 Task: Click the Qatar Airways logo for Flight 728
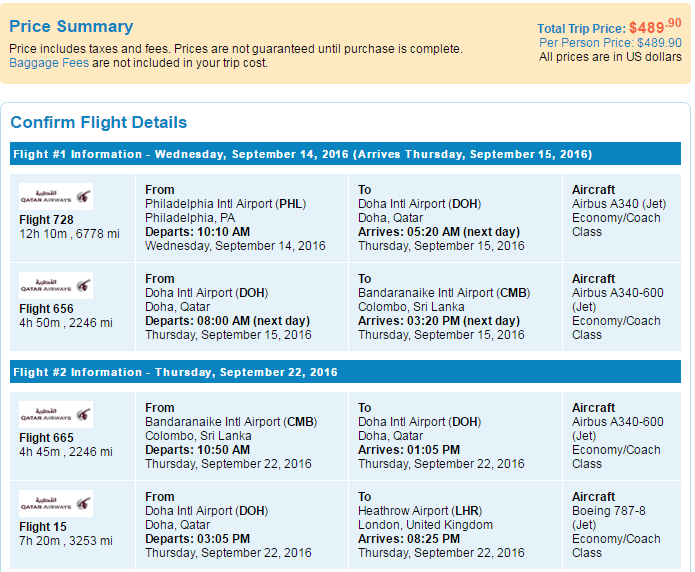56,196
